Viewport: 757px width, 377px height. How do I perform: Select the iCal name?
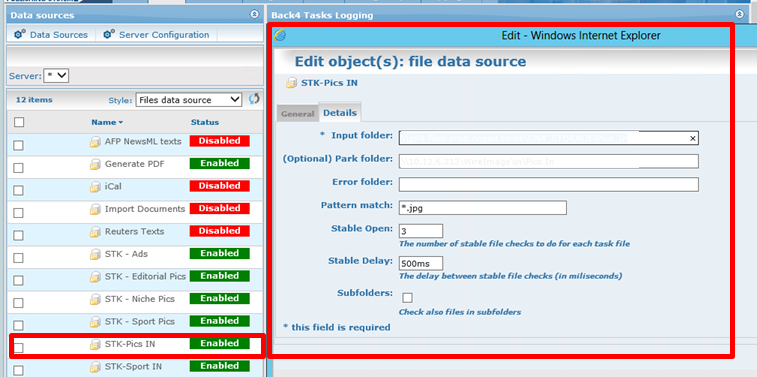[x=113, y=186]
